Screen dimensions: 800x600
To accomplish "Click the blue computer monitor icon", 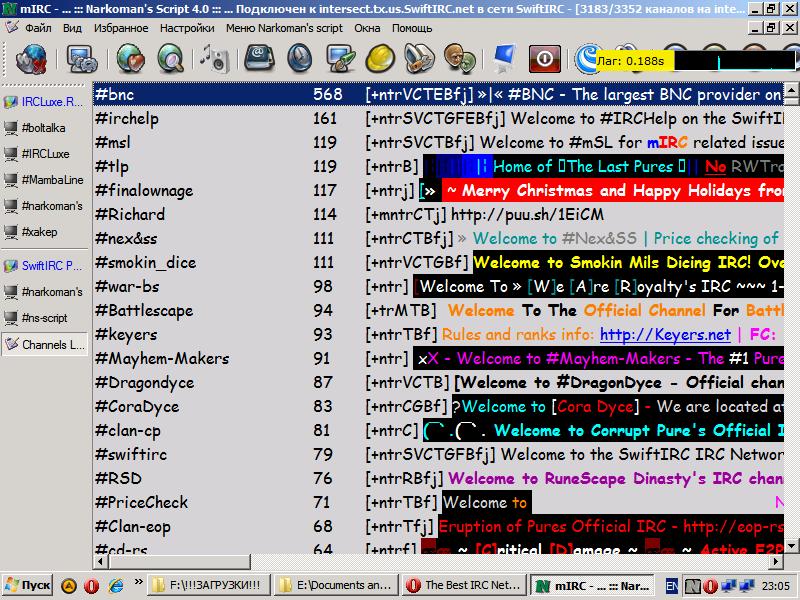I will 505,59.
